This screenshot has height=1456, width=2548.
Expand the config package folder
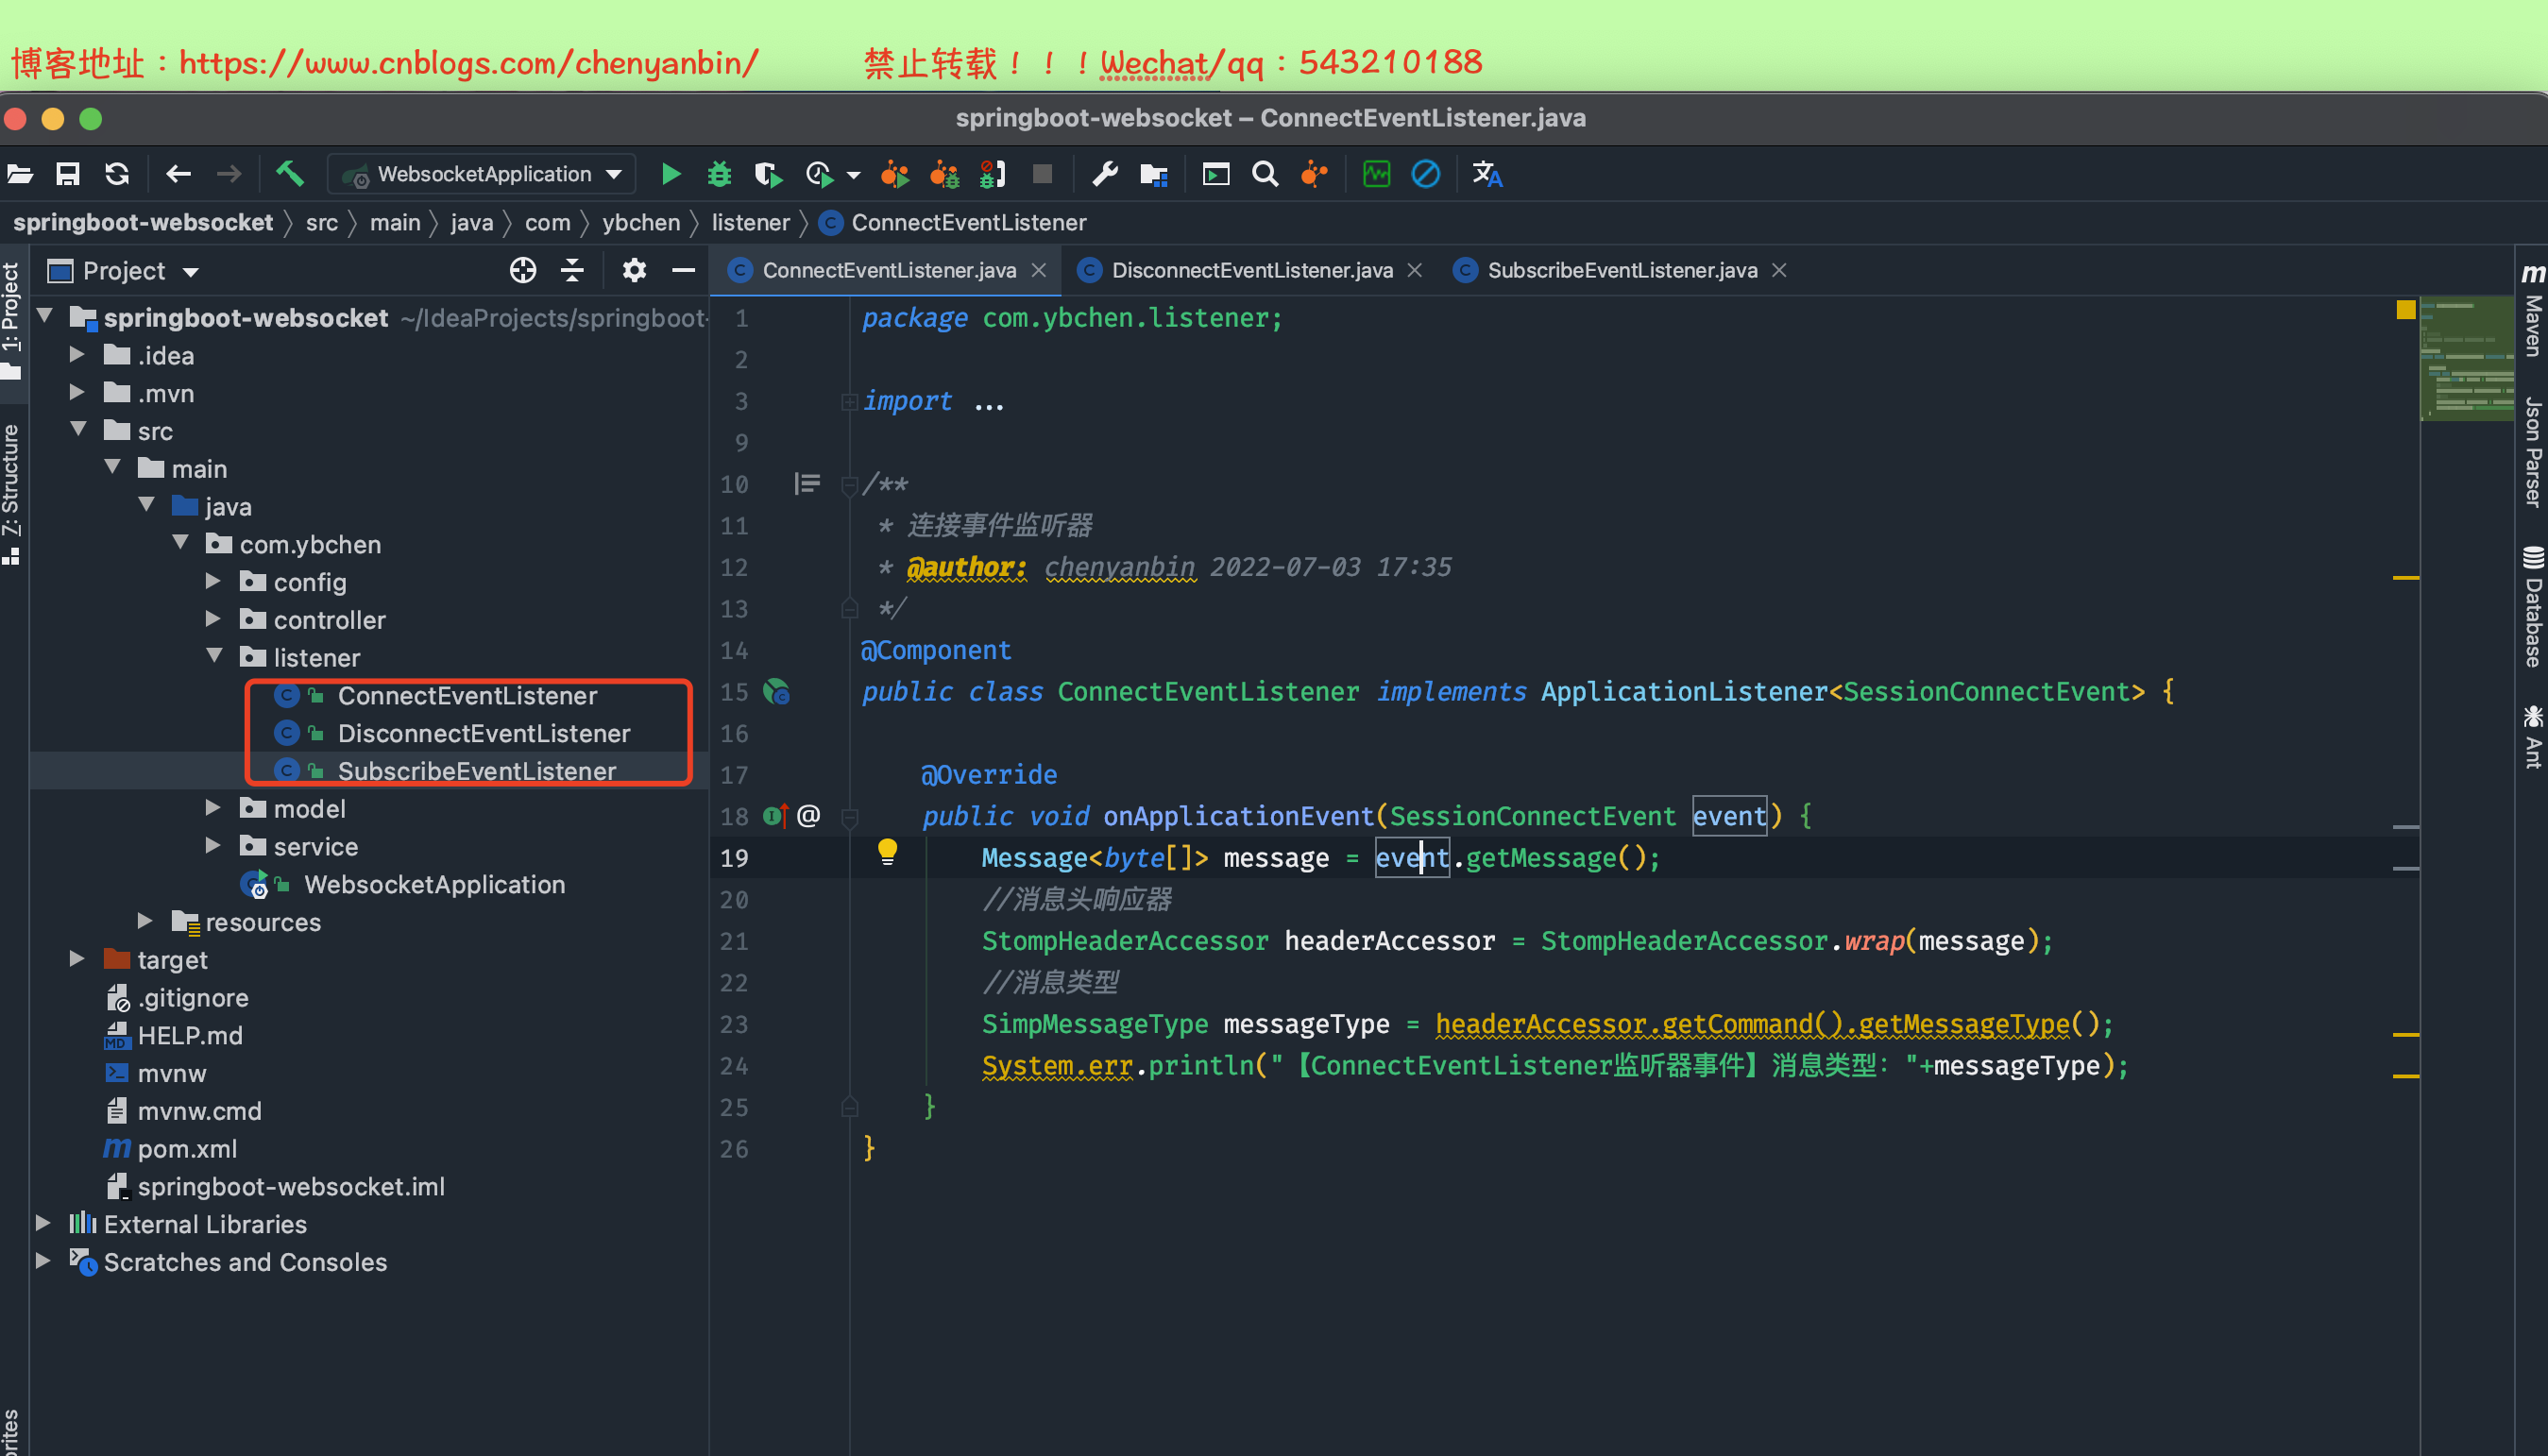[213, 581]
